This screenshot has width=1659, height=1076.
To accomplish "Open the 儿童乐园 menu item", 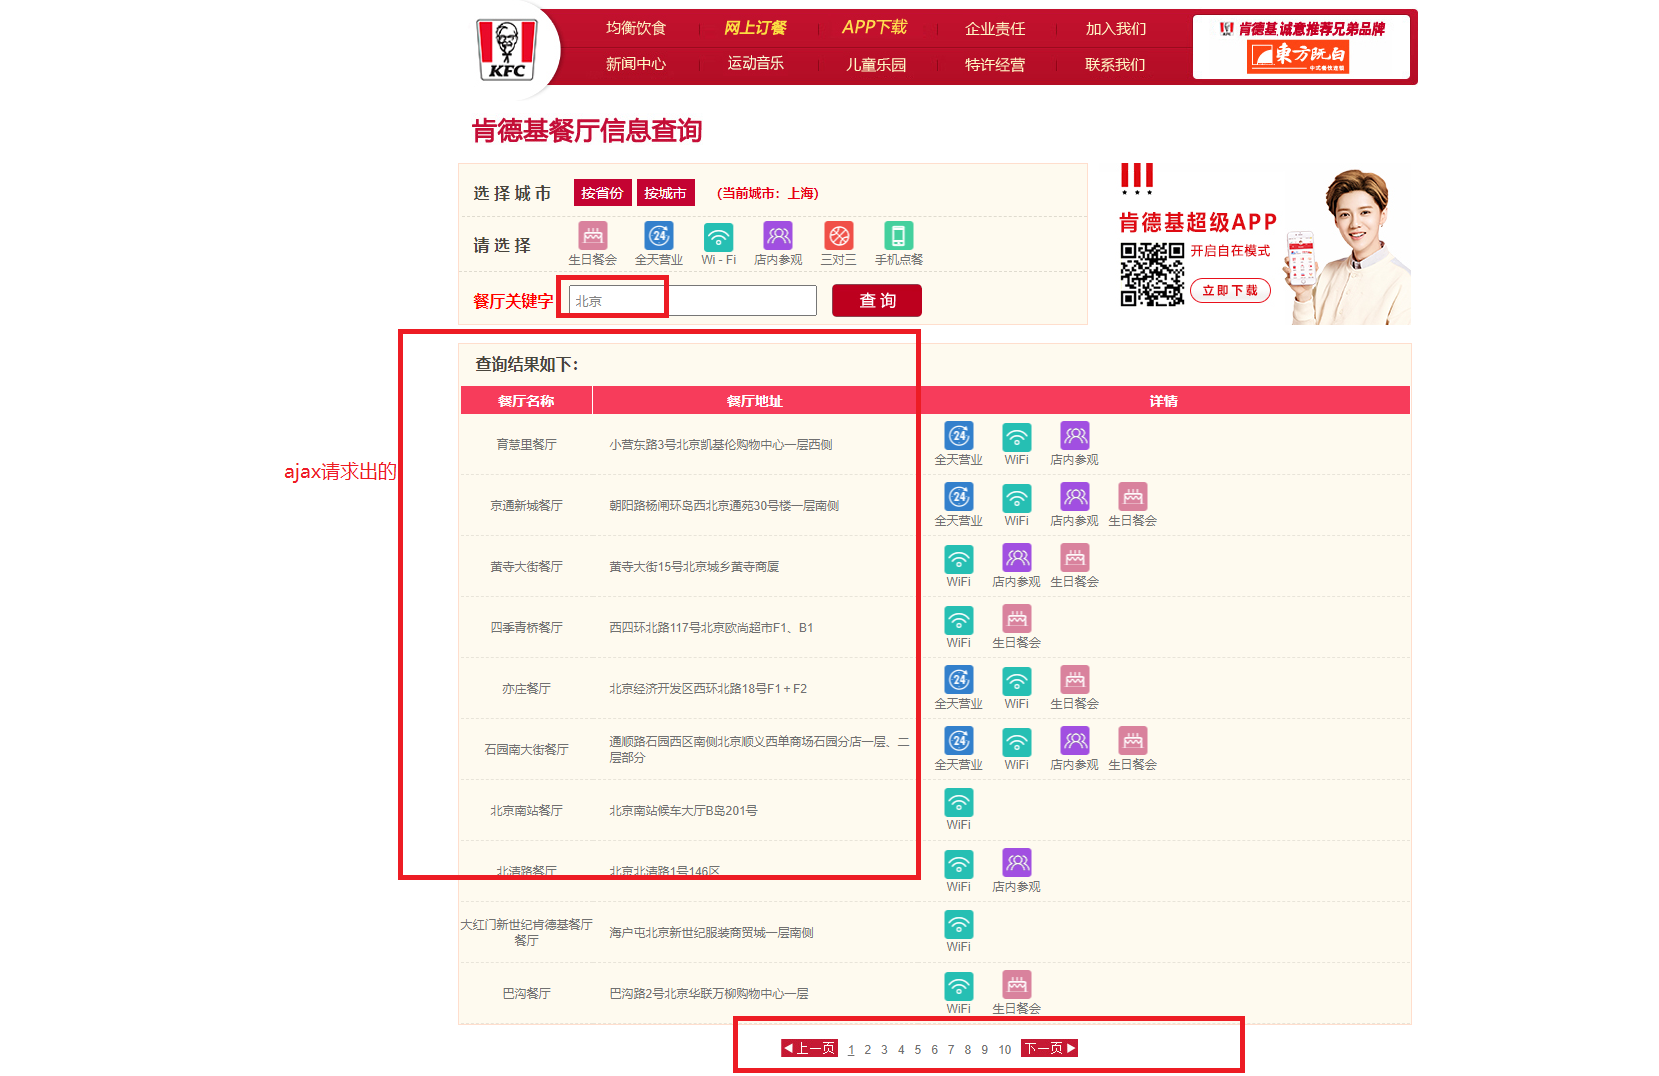I will [876, 65].
